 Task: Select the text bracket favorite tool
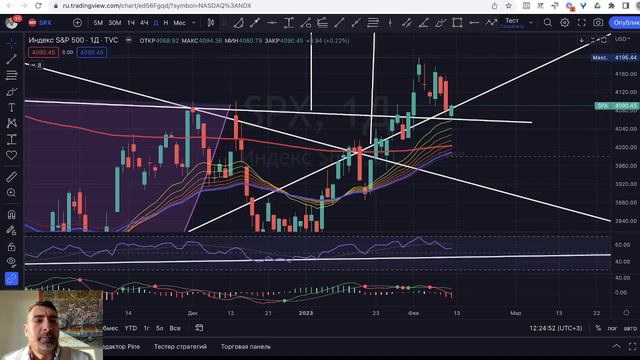click(289, 23)
